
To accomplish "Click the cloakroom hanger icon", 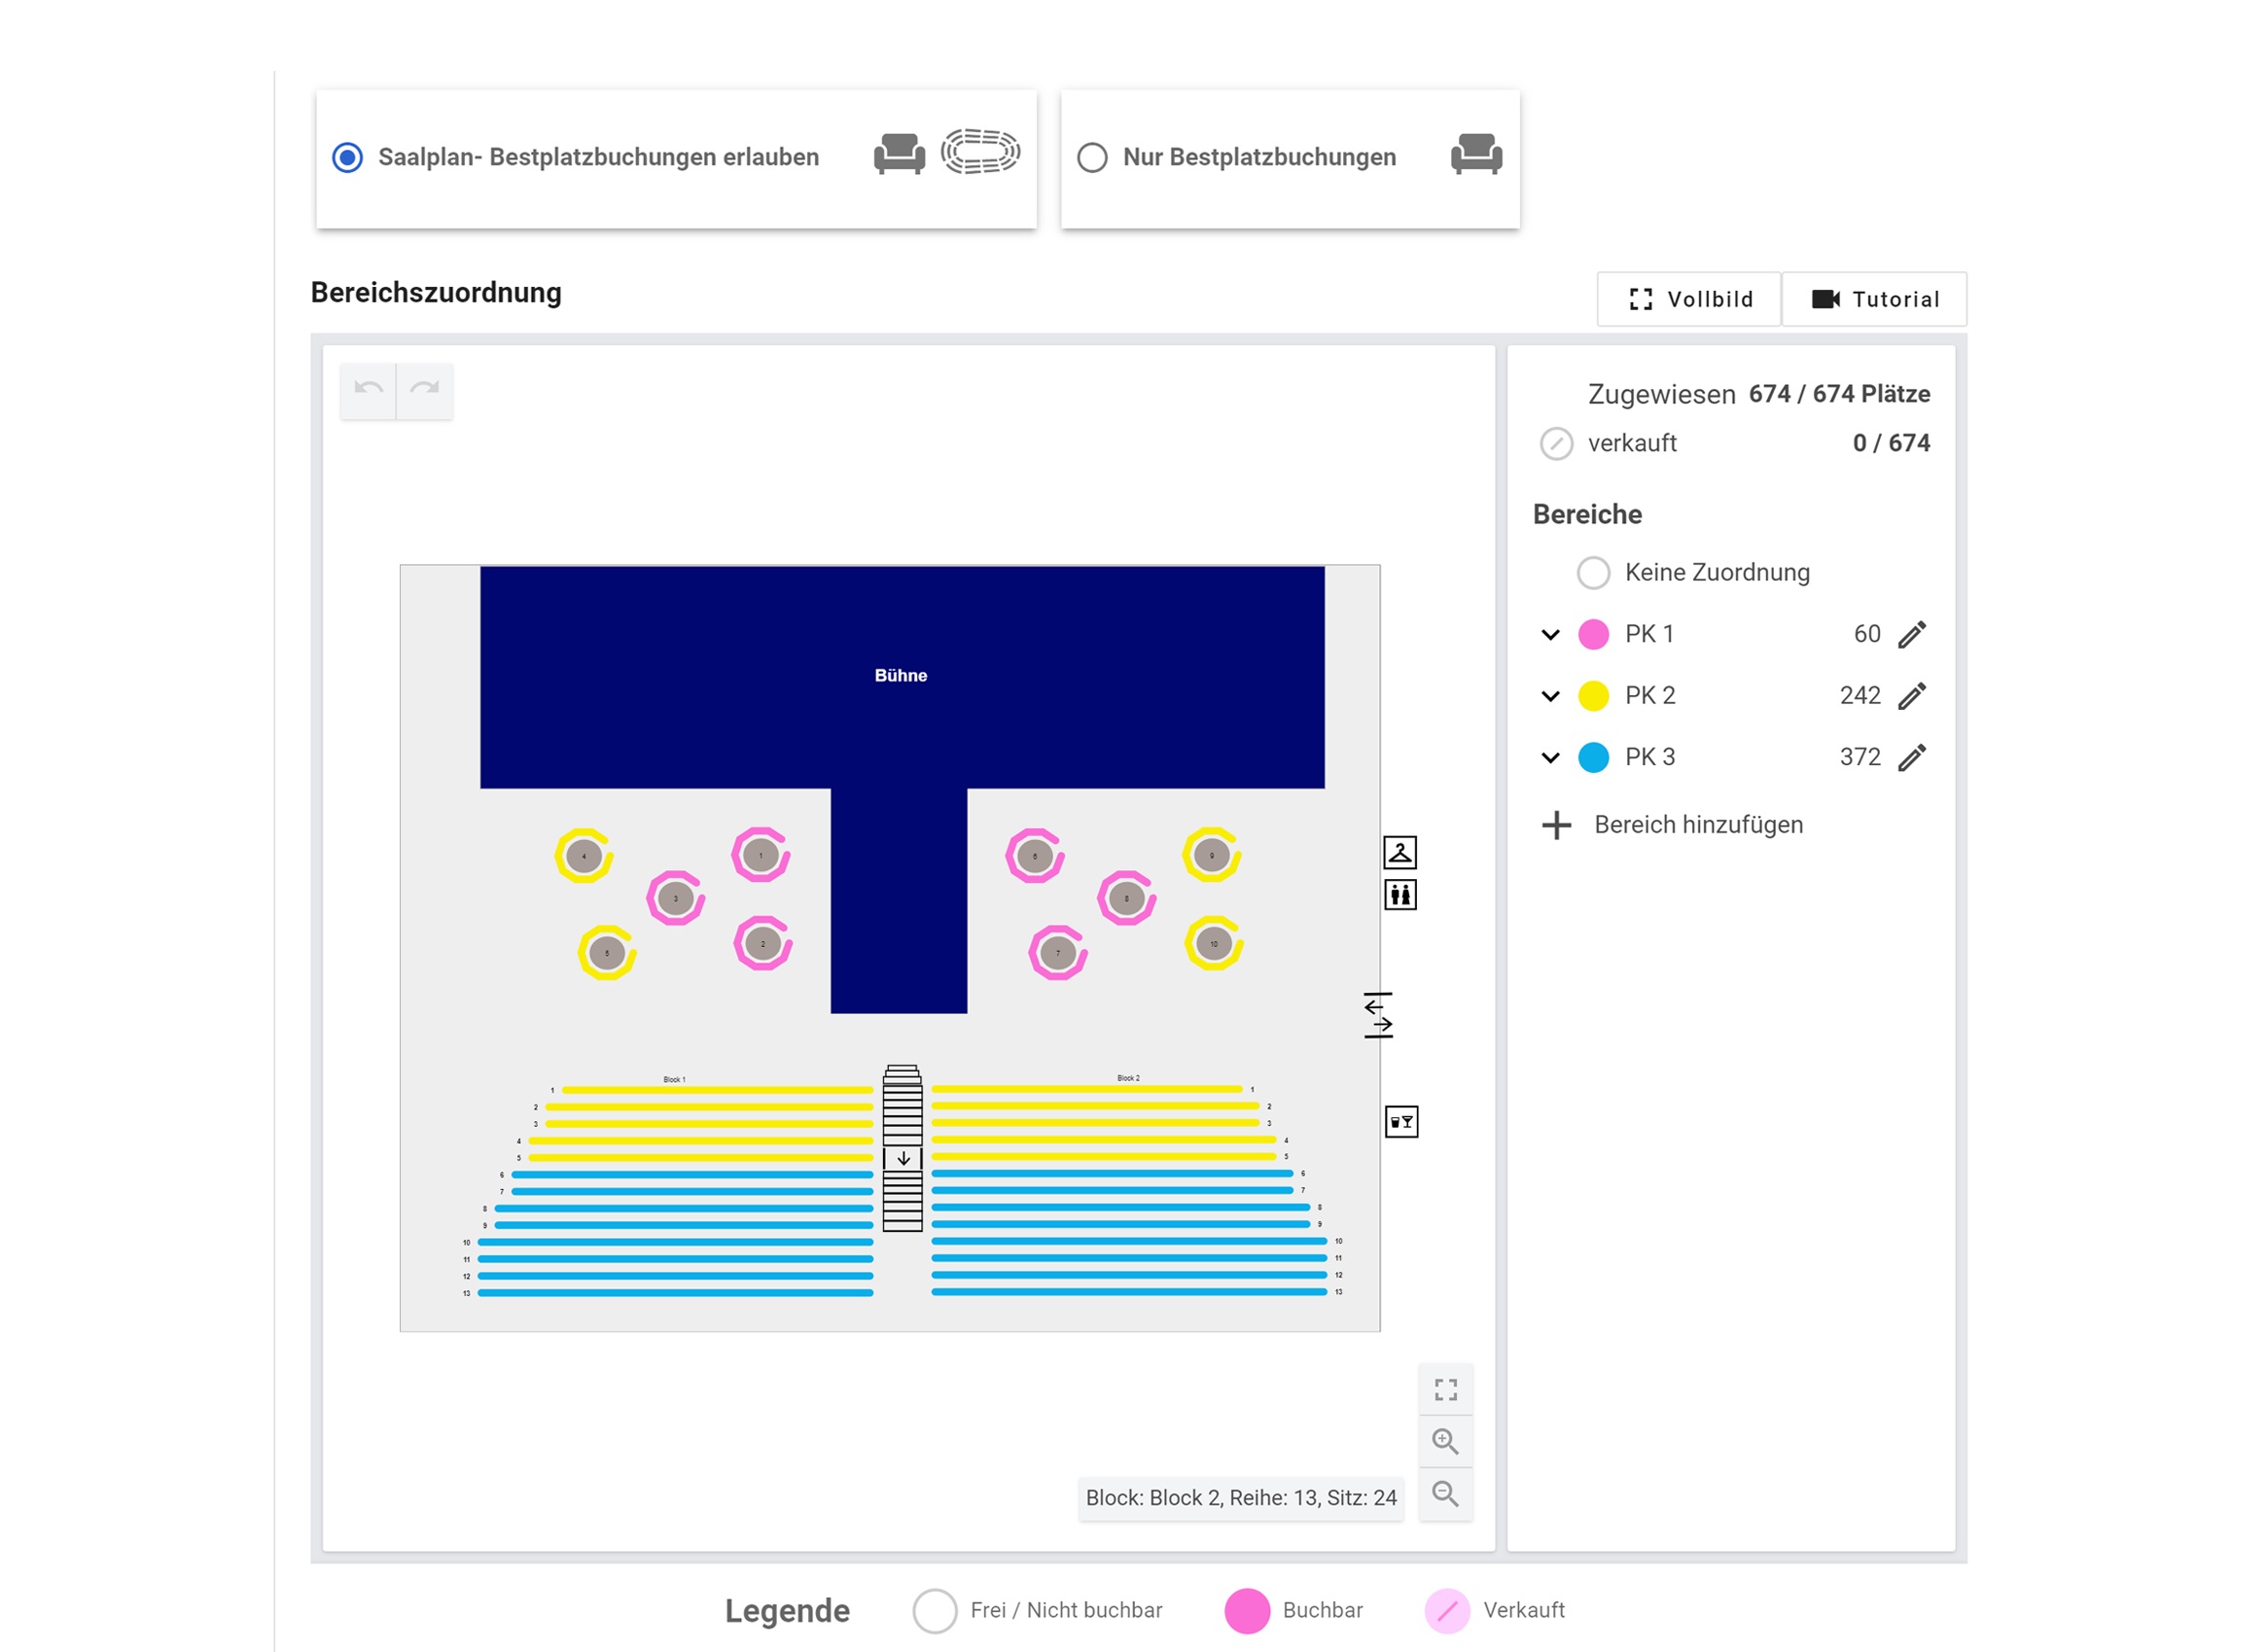I will 1399,852.
